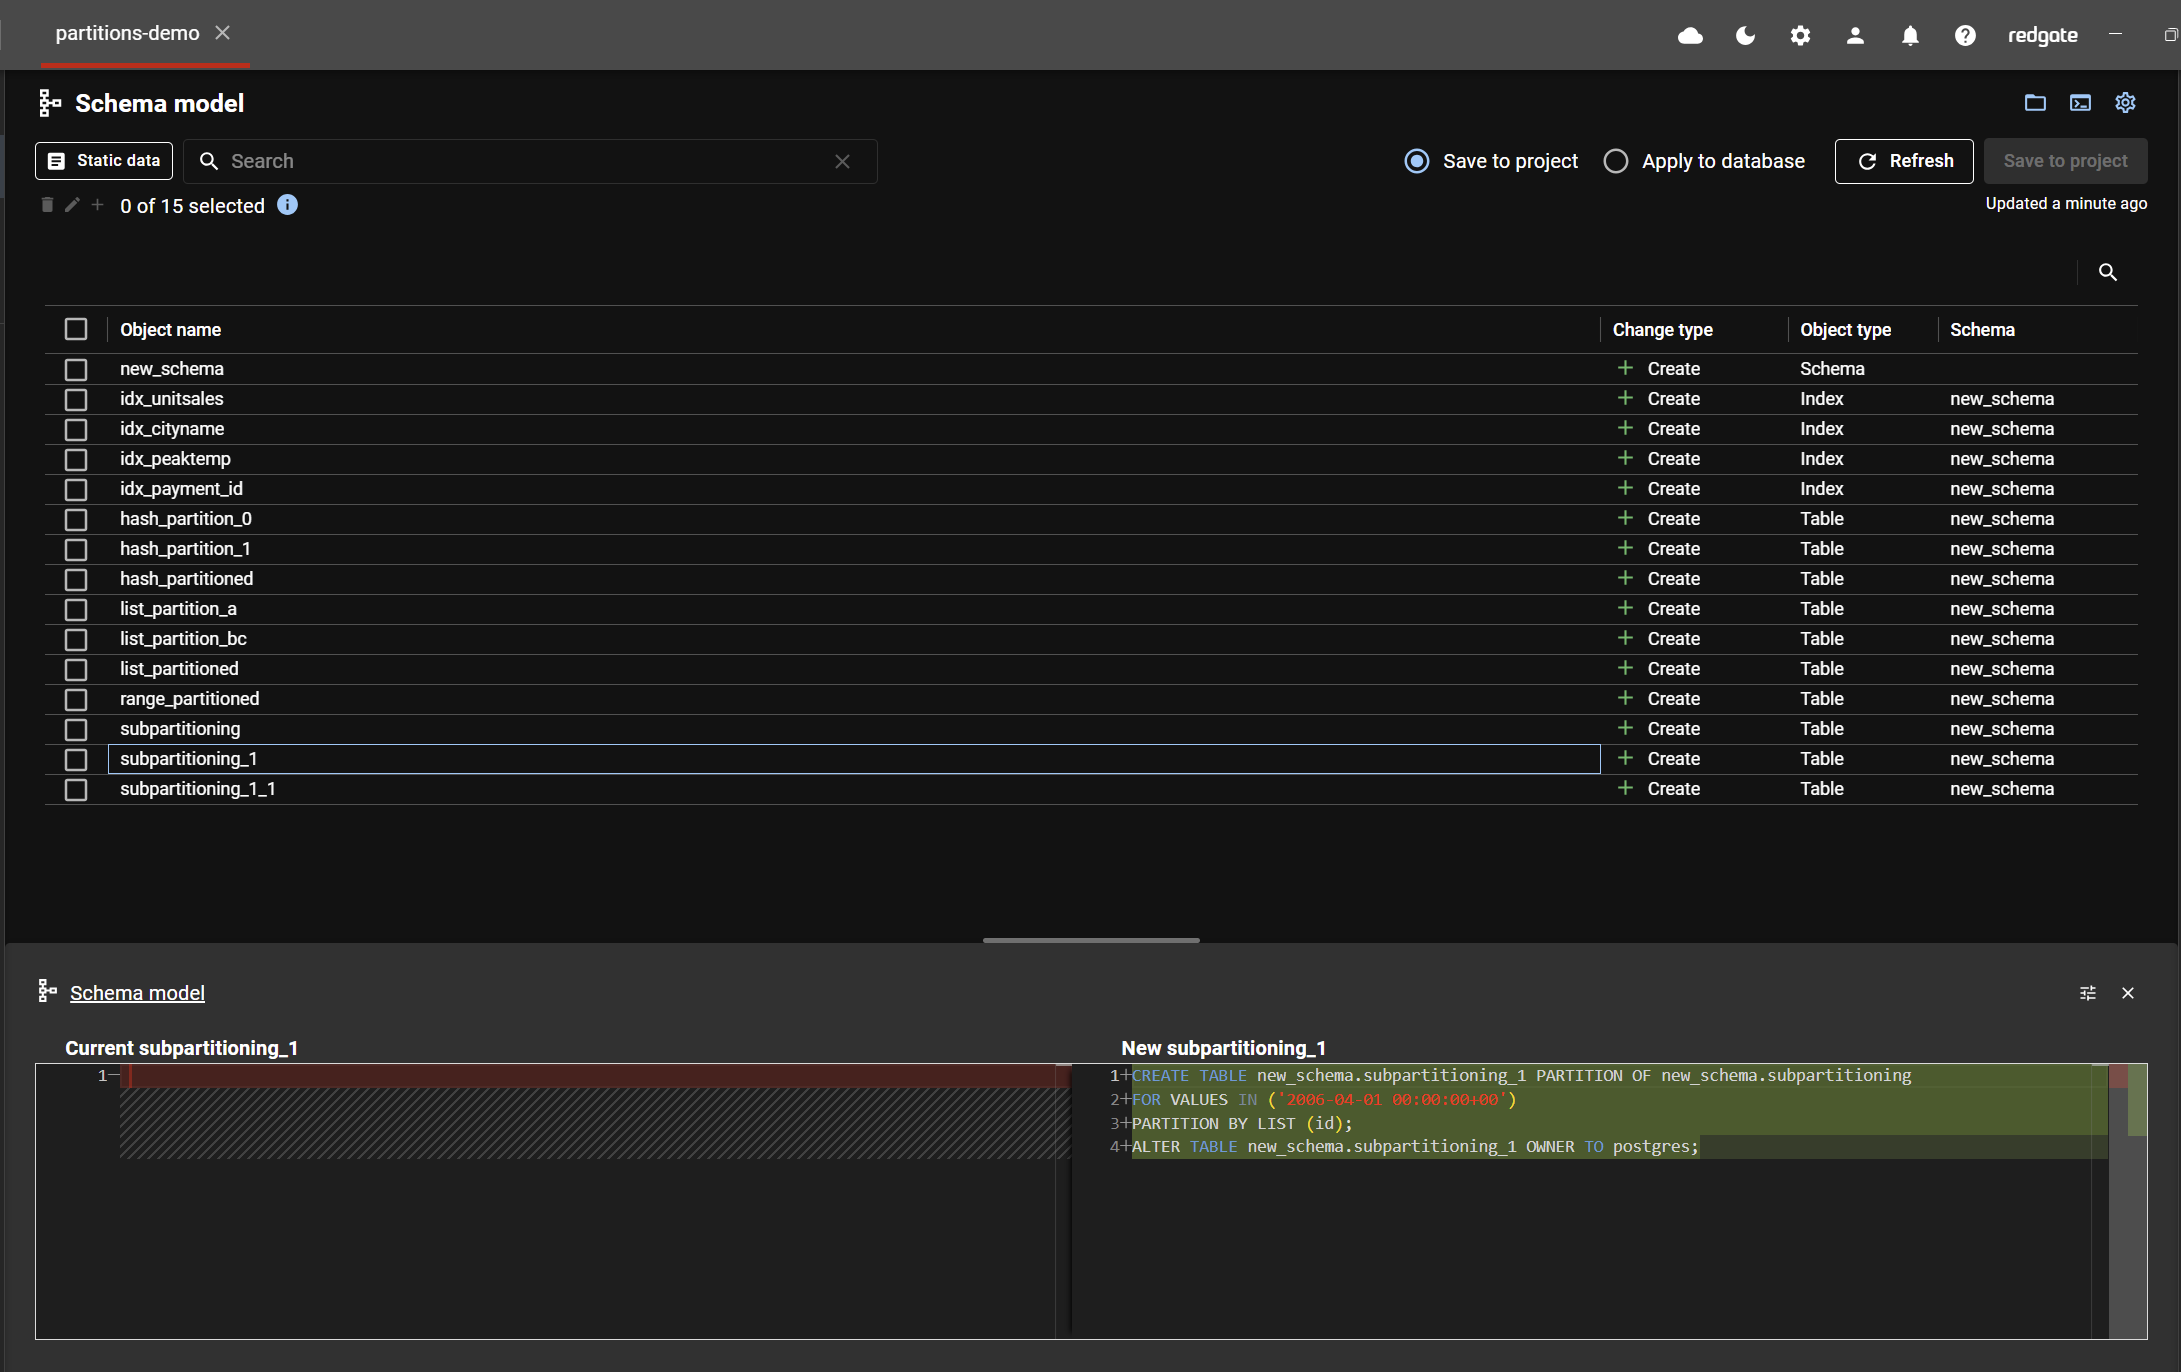Open the terminal console icon
Image resolution: width=2181 pixels, height=1372 pixels.
pos(2080,103)
